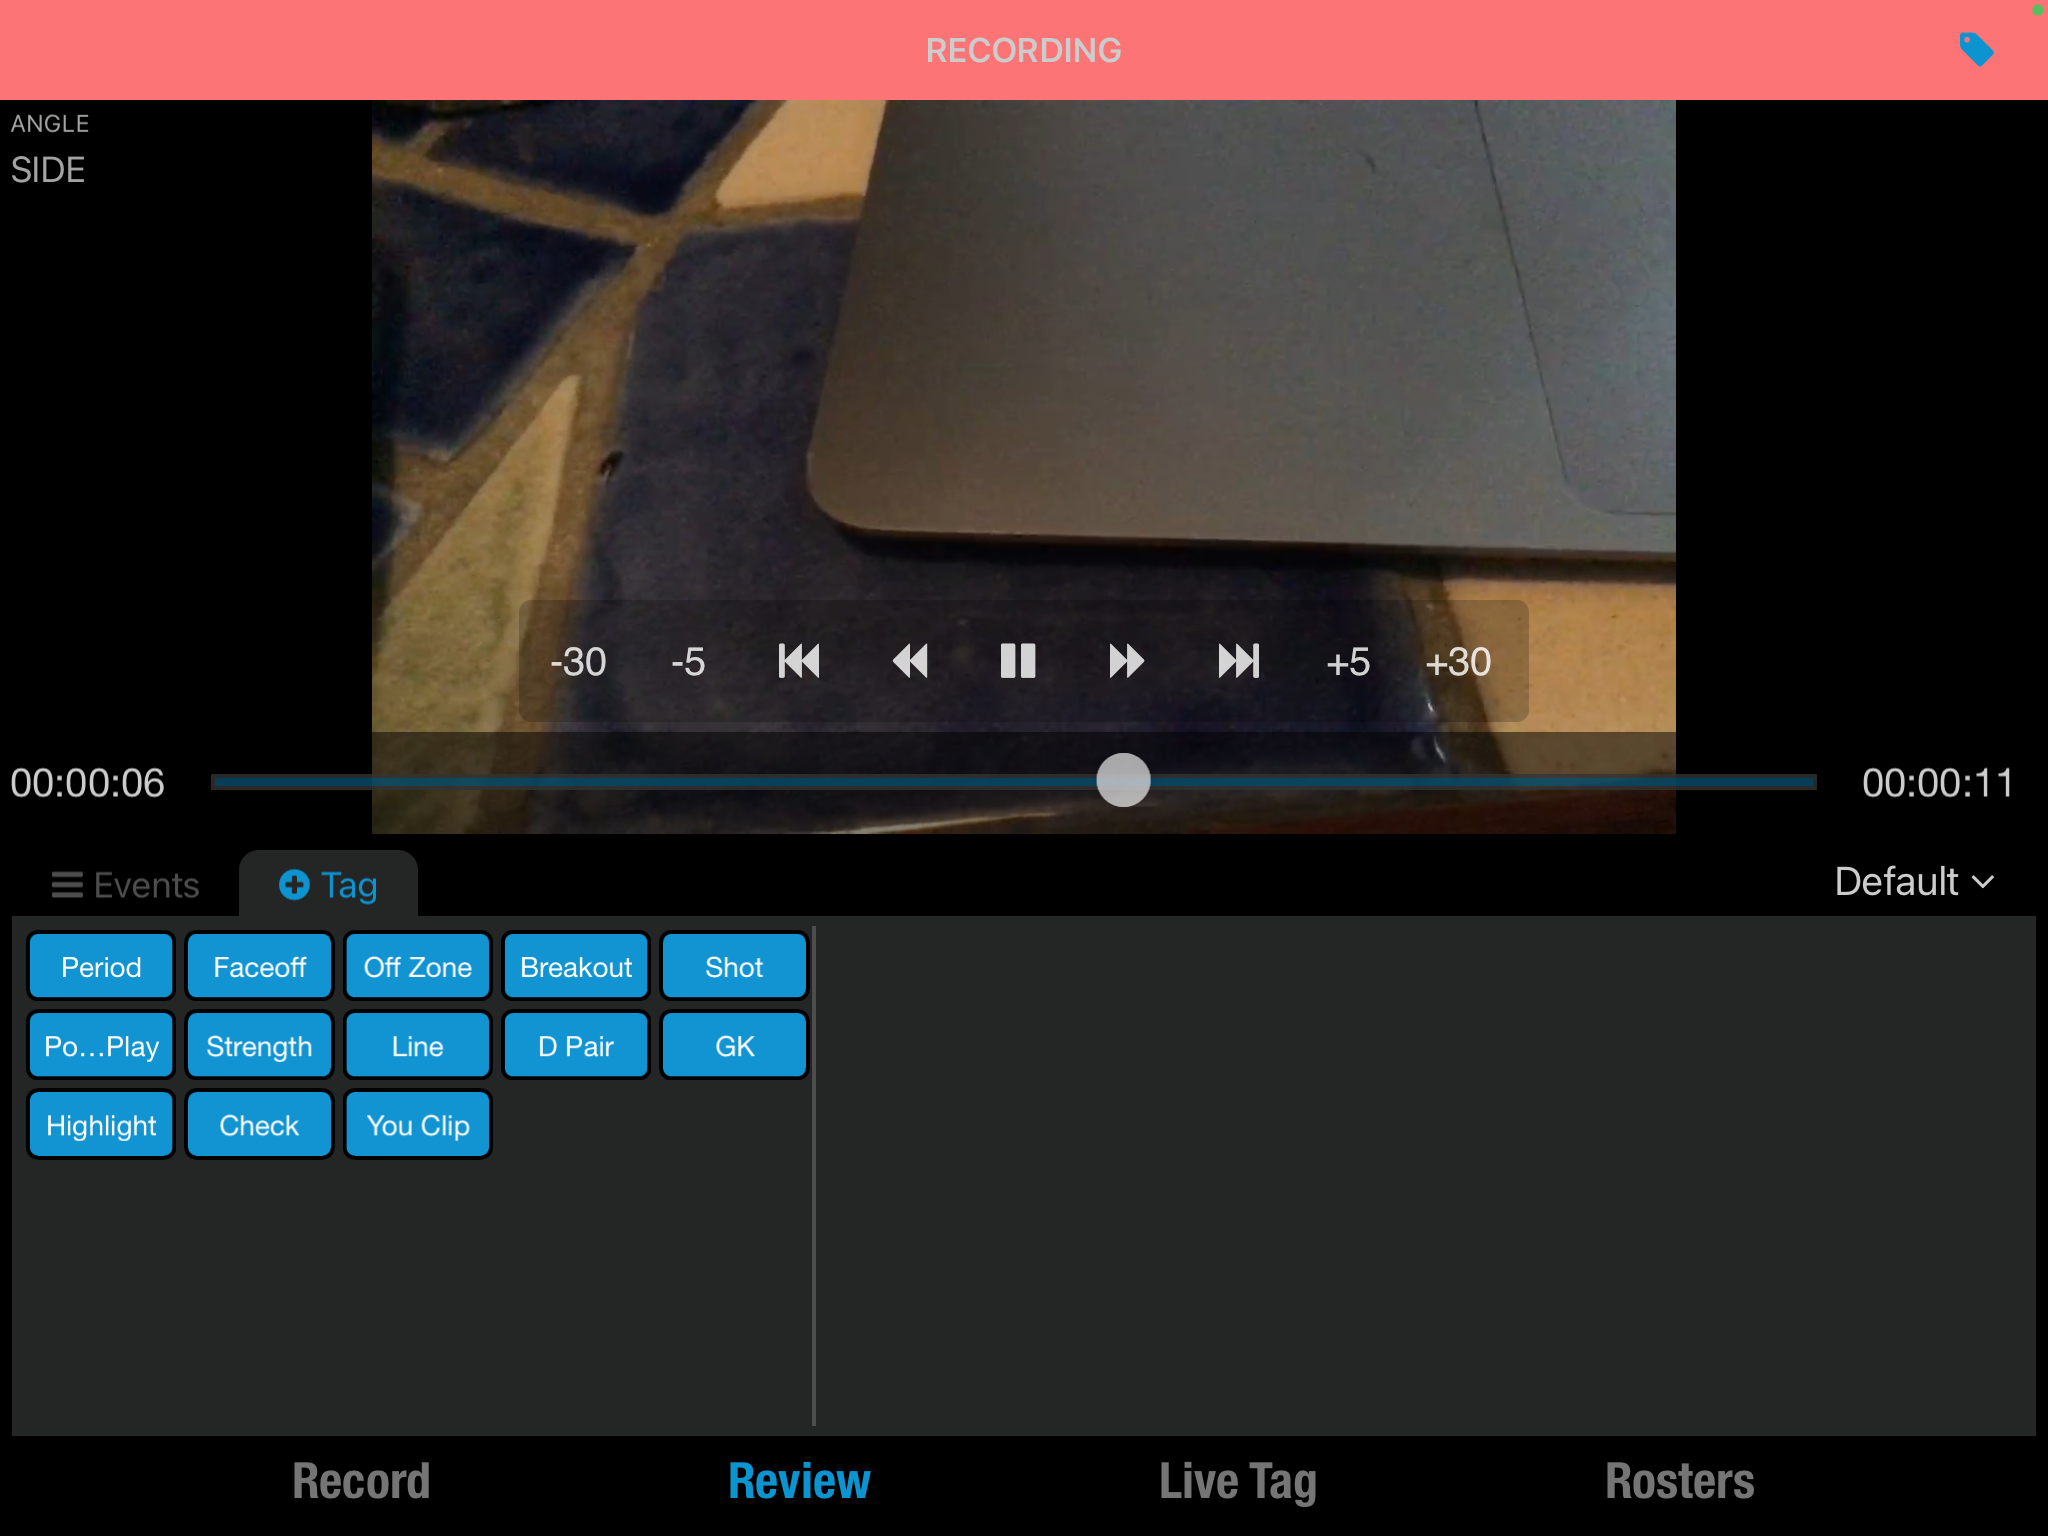Tag a Faceoff event

point(259,966)
